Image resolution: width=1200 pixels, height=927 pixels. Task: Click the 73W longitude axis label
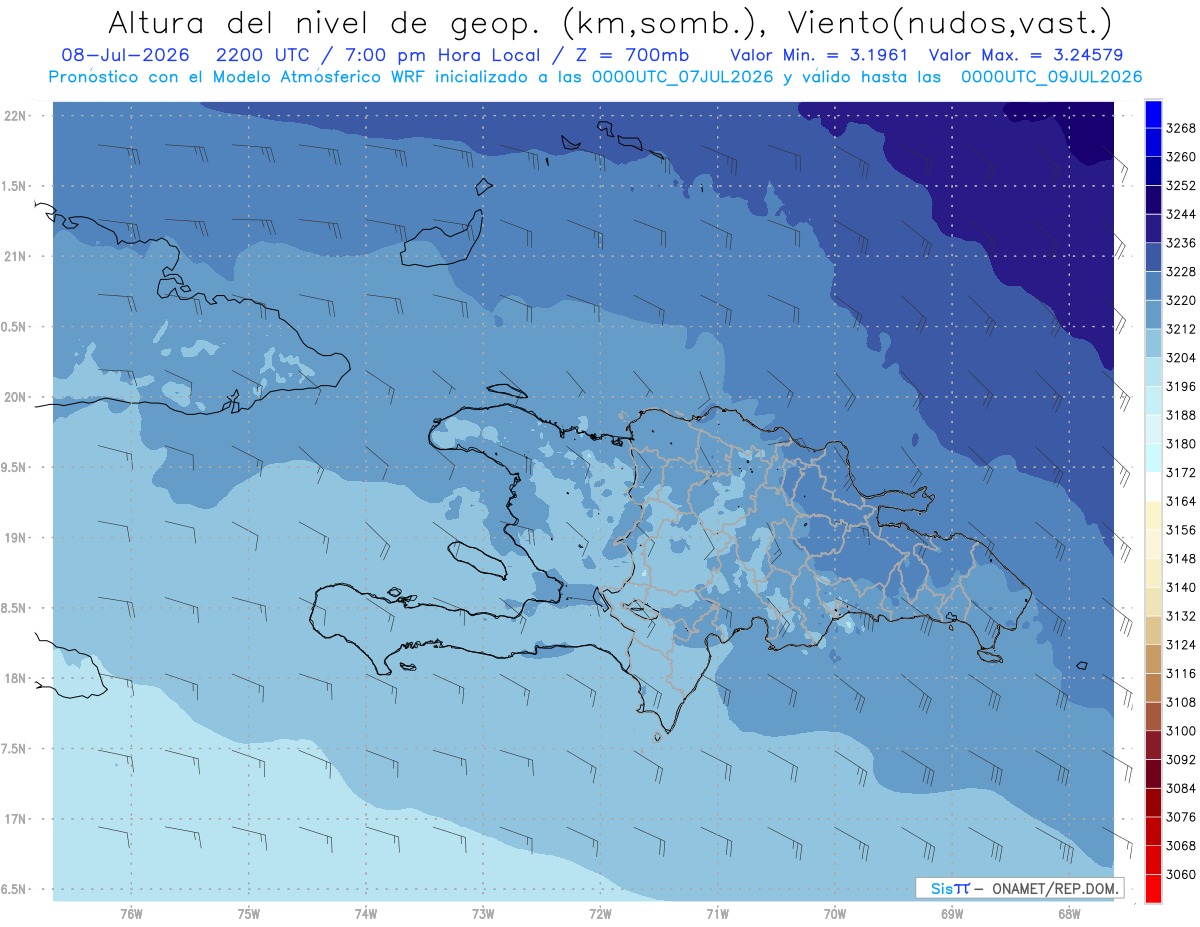click(483, 913)
